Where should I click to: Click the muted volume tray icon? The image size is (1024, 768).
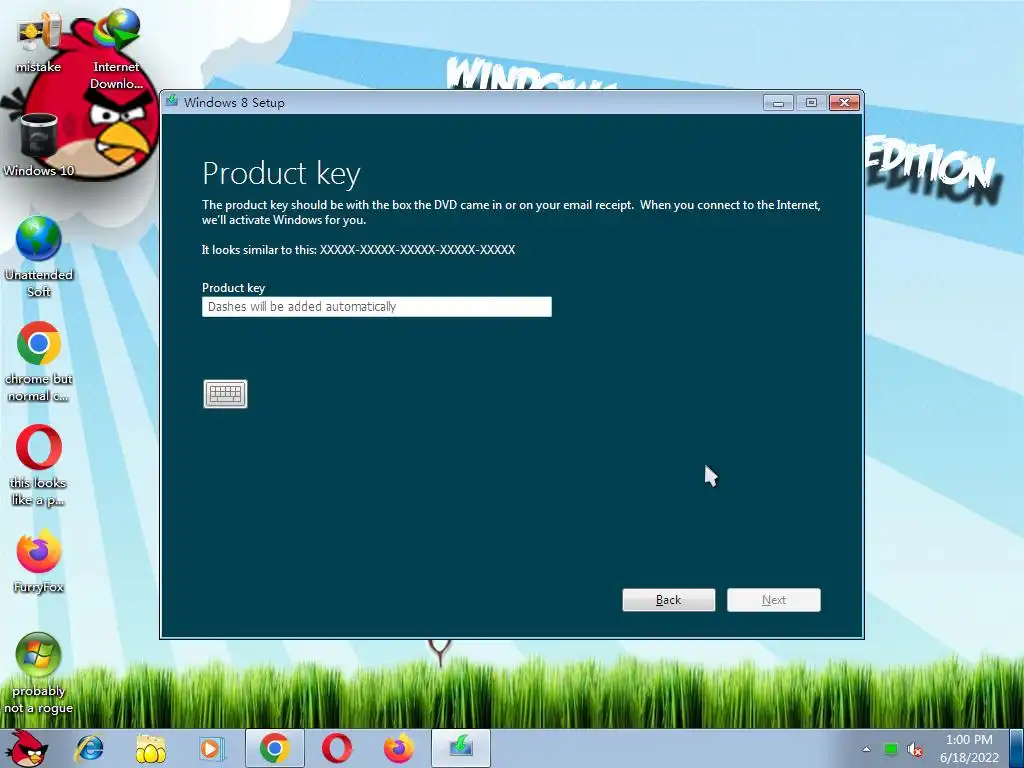coord(915,749)
